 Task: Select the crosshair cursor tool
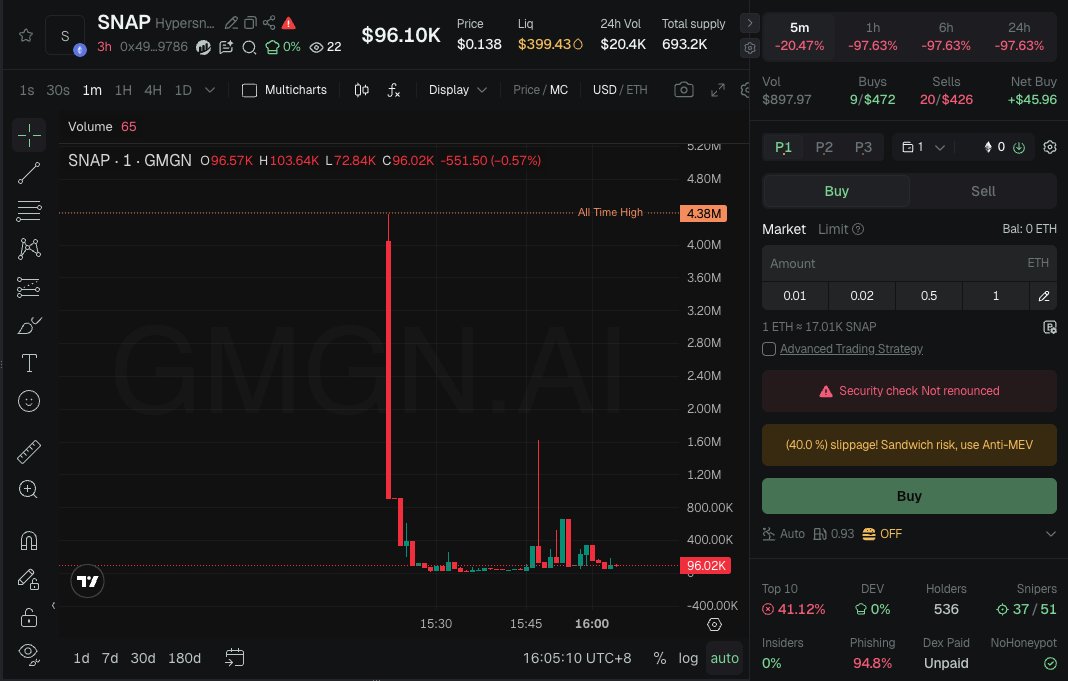[29, 136]
